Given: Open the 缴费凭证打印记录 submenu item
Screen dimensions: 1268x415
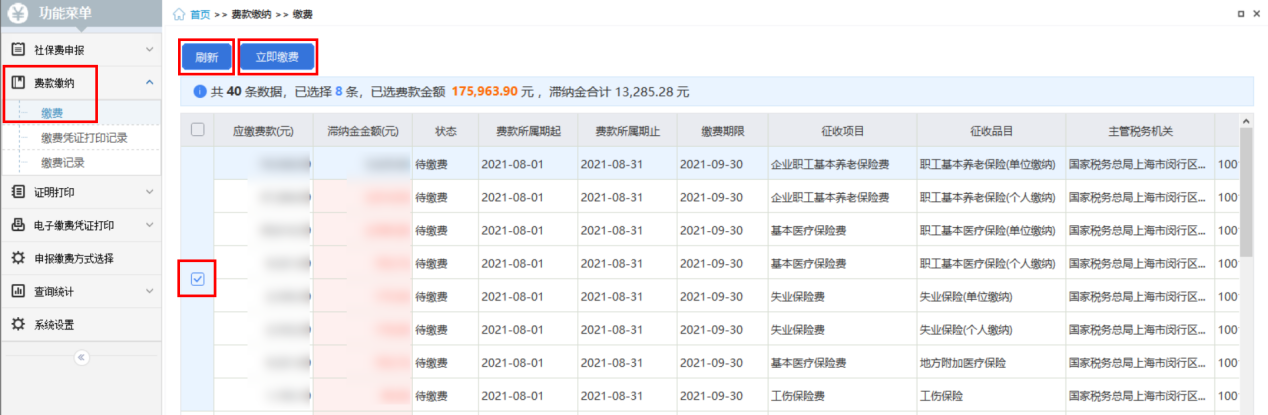Looking at the screenshot, I should click(84, 137).
